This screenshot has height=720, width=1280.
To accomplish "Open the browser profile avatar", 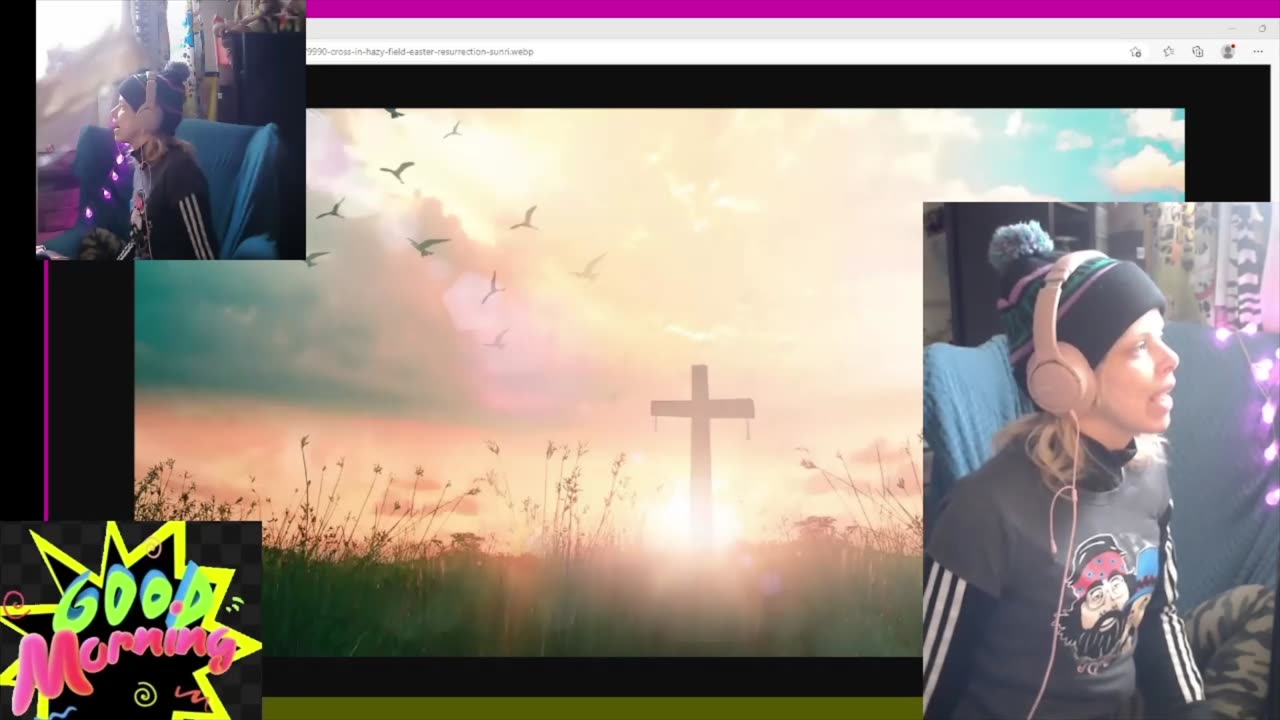I will point(1228,52).
